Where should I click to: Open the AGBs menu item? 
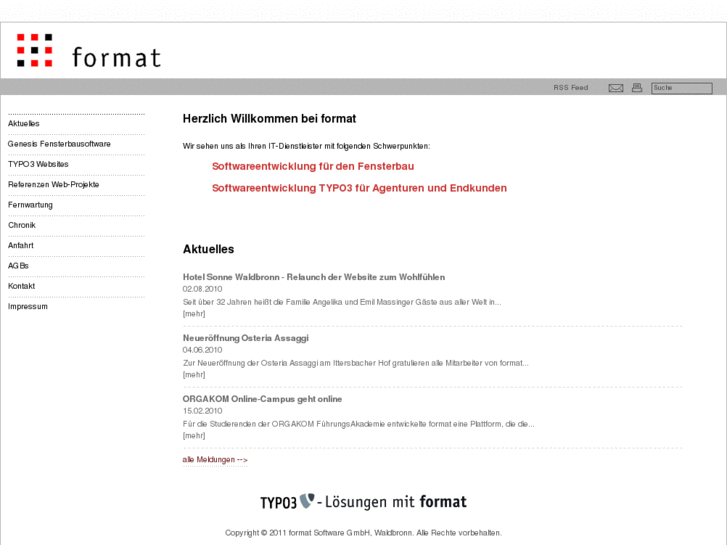click(18, 266)
